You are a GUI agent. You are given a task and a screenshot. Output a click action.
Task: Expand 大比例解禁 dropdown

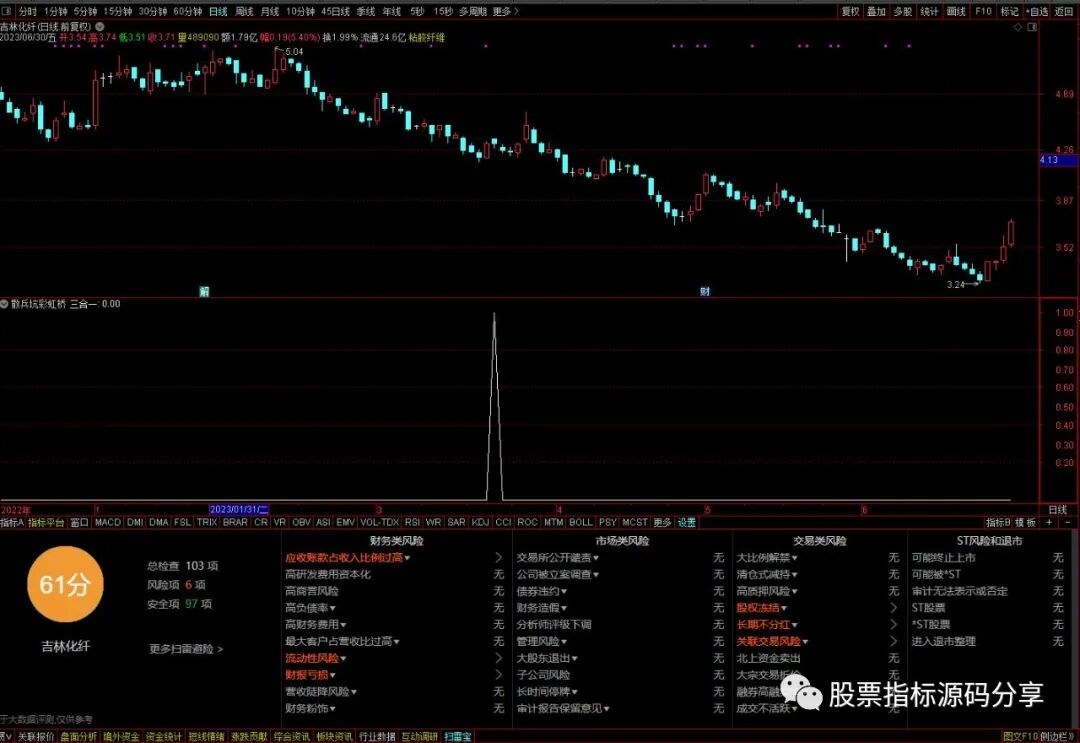tap(794, 558)
